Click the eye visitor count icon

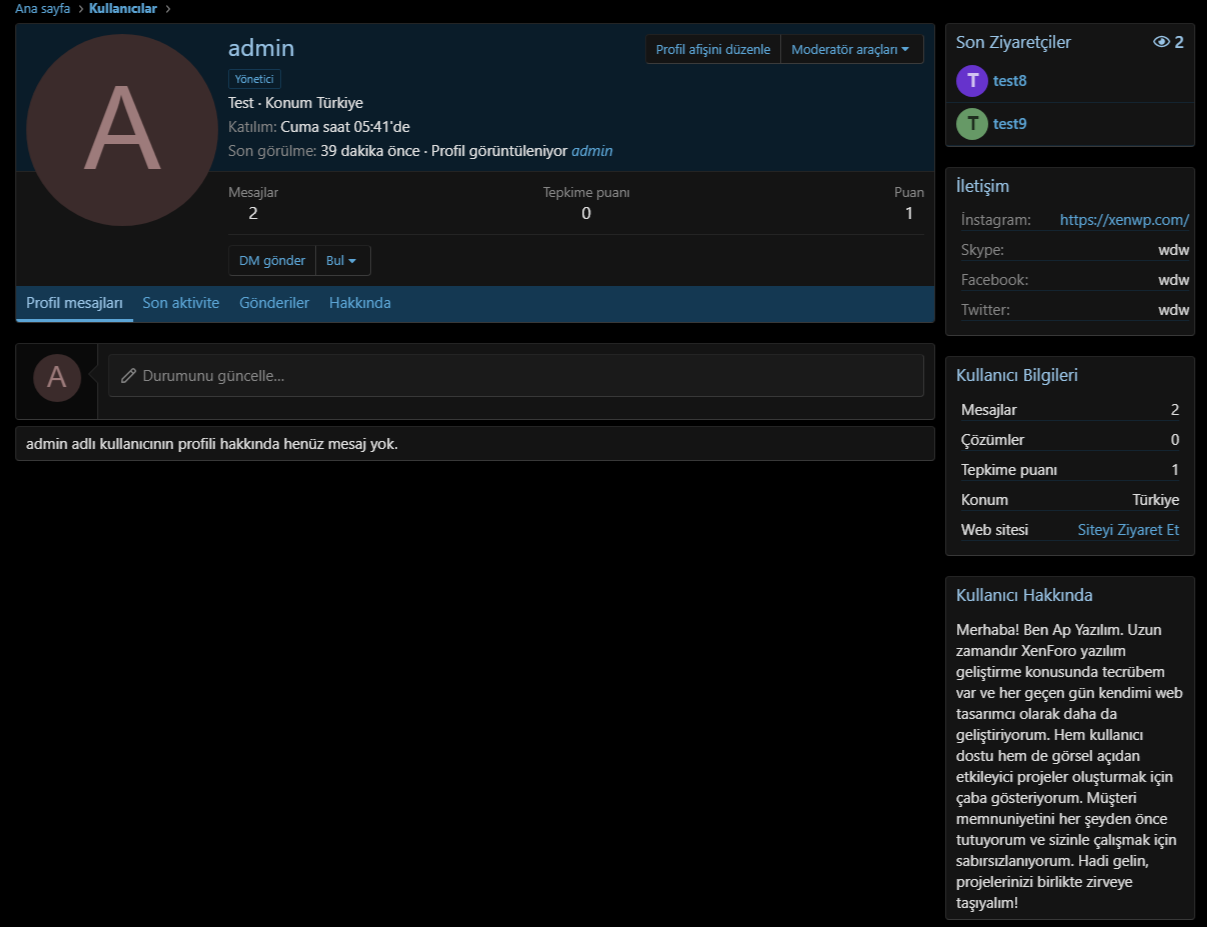(x=1161, y=42)
